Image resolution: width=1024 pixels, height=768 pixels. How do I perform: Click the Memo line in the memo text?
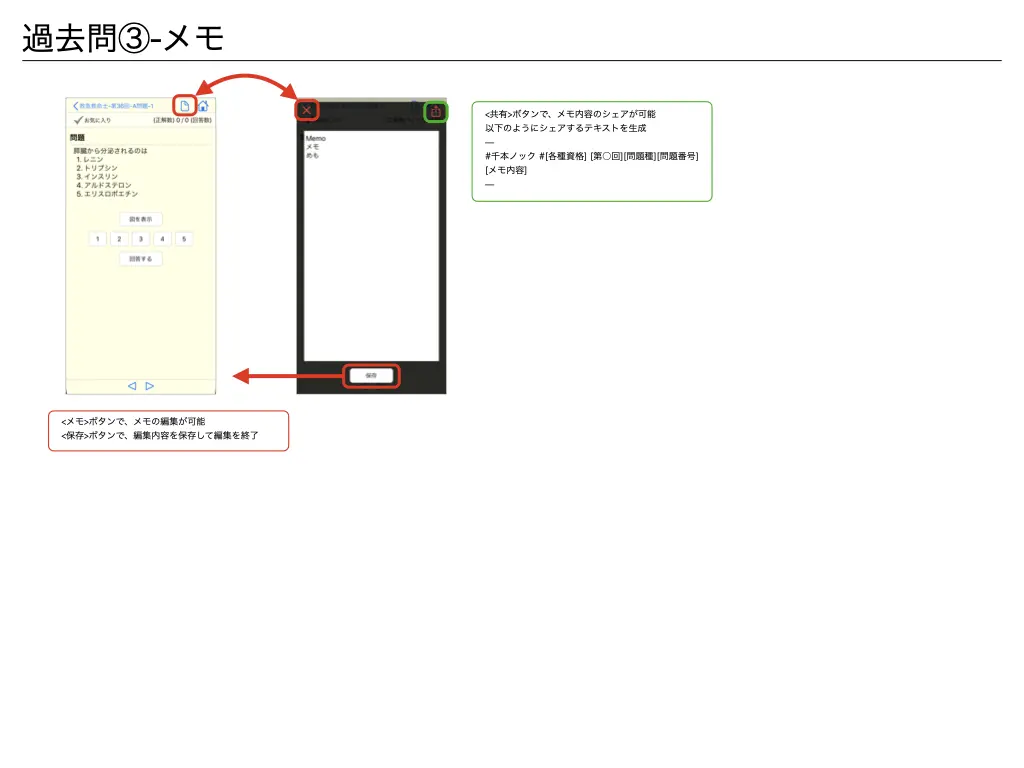coord(315,138)
